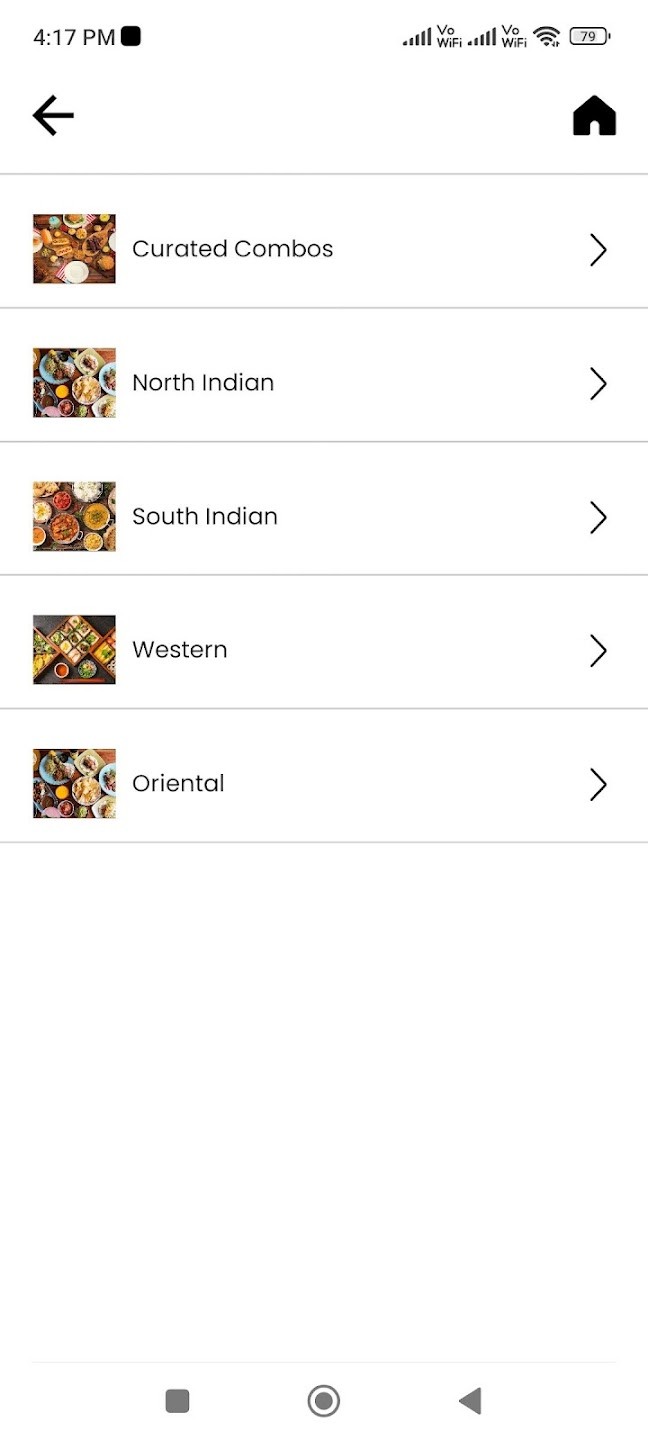Tap the South Indian dishes thumbnail
Image resolution: width=648 pixels, height=1440 pixels.
74,516
